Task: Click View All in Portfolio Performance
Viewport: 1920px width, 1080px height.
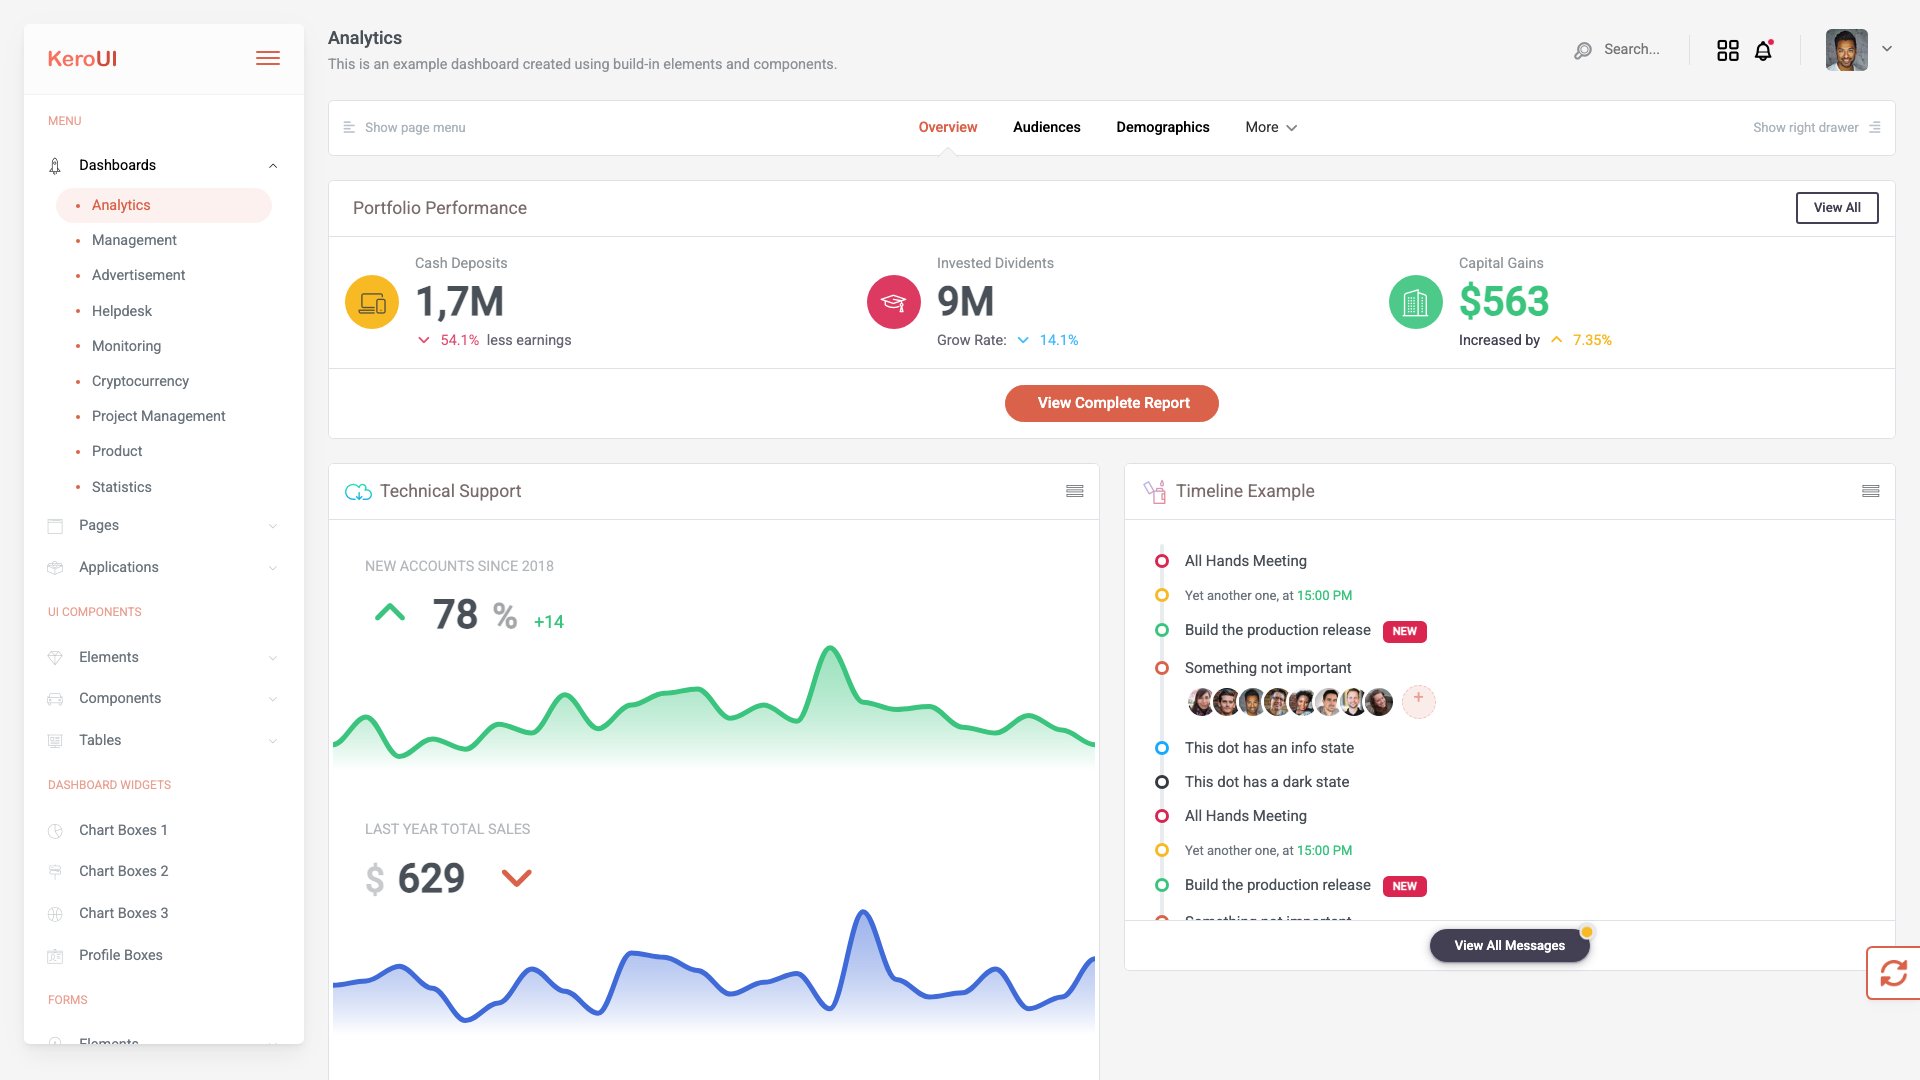Action: pyautogui.click(x=1836, y=208)
